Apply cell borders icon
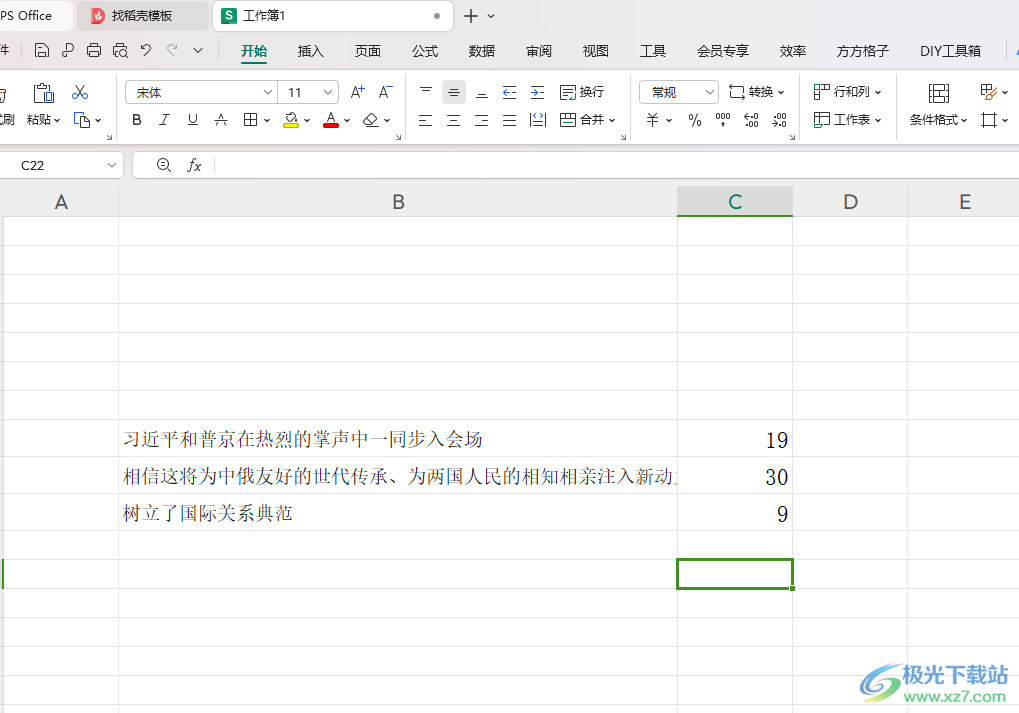 250,120
